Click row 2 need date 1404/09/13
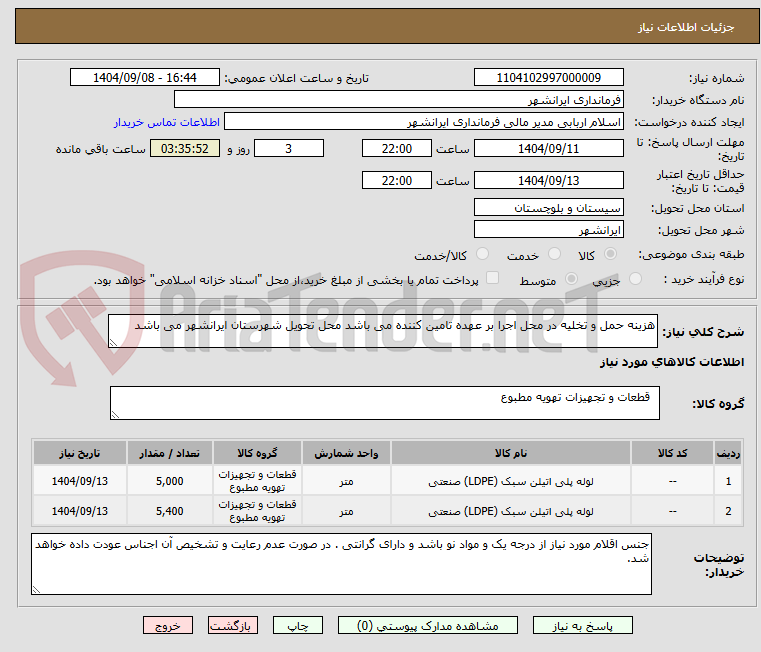The height and width of the screenshot is (652, 761). tap(80, 511)
